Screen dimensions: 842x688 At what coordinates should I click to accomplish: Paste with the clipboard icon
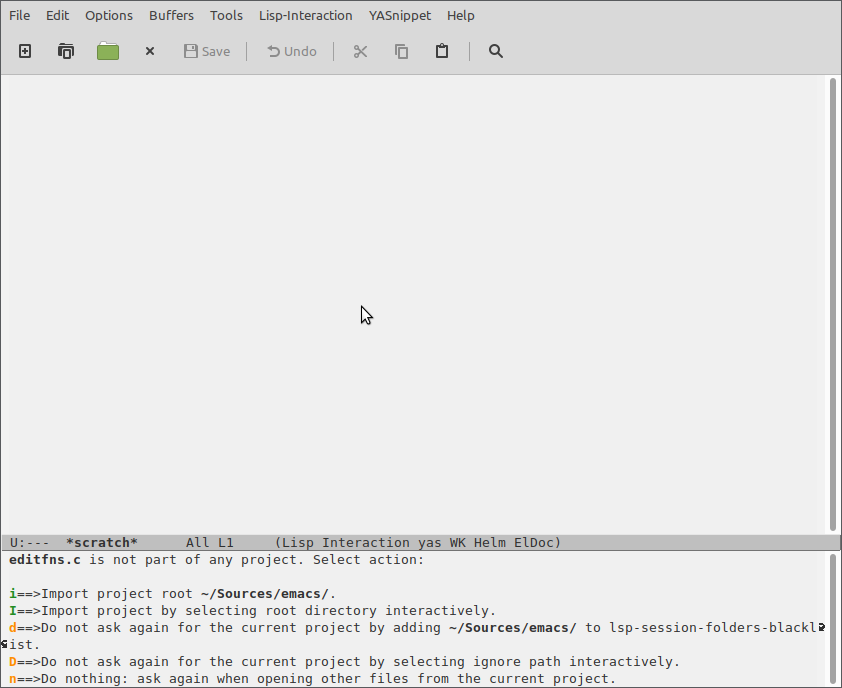point(442,51)
